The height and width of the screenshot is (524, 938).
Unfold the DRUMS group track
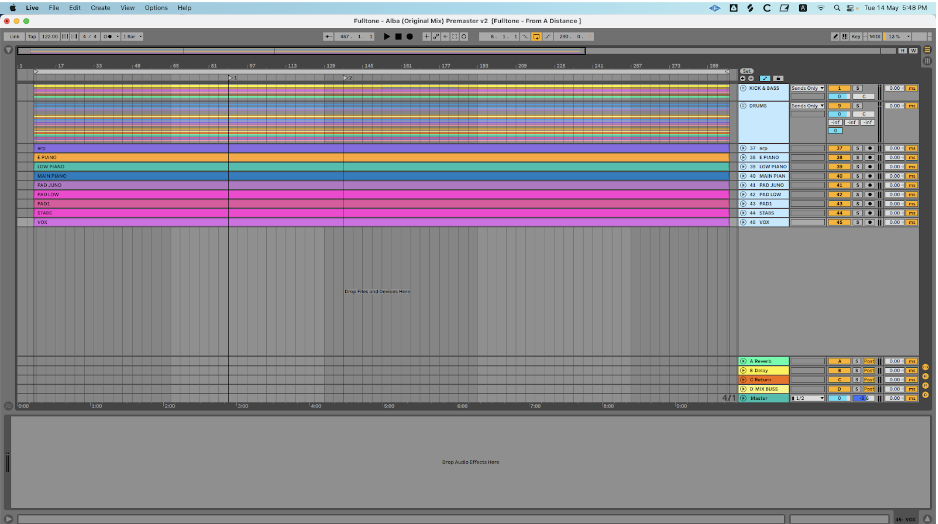[743, 105]
